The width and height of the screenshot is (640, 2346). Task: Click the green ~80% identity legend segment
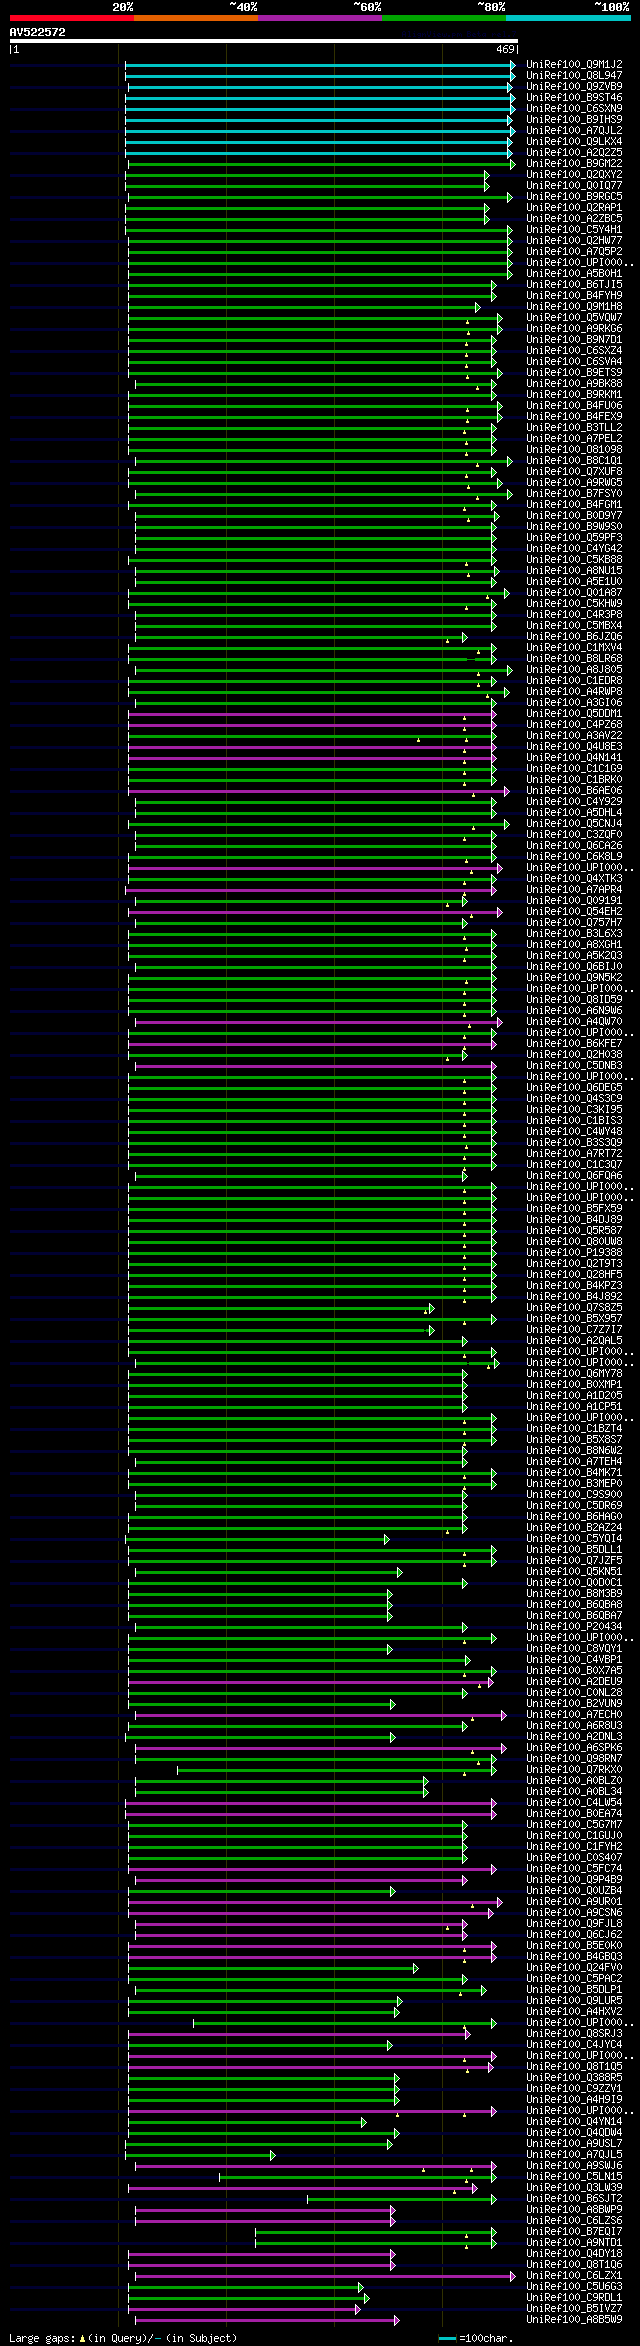pos(443,18)
